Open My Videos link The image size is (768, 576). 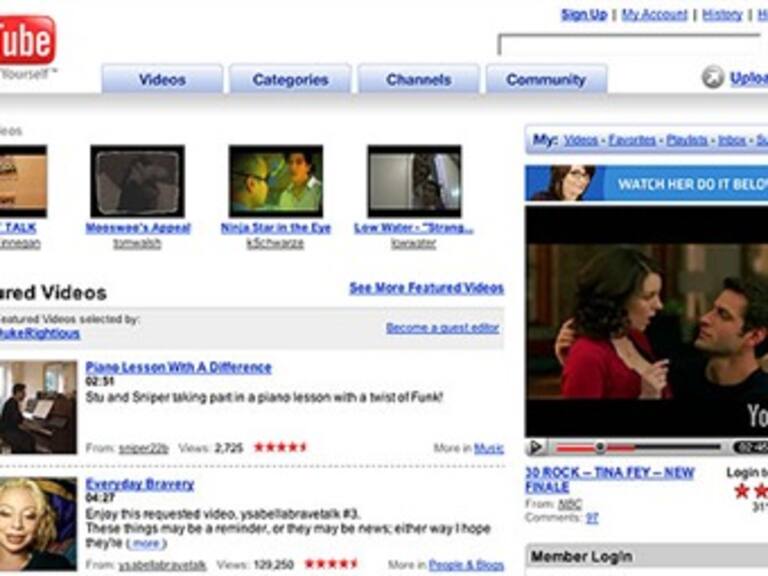[x=580, y=141]
